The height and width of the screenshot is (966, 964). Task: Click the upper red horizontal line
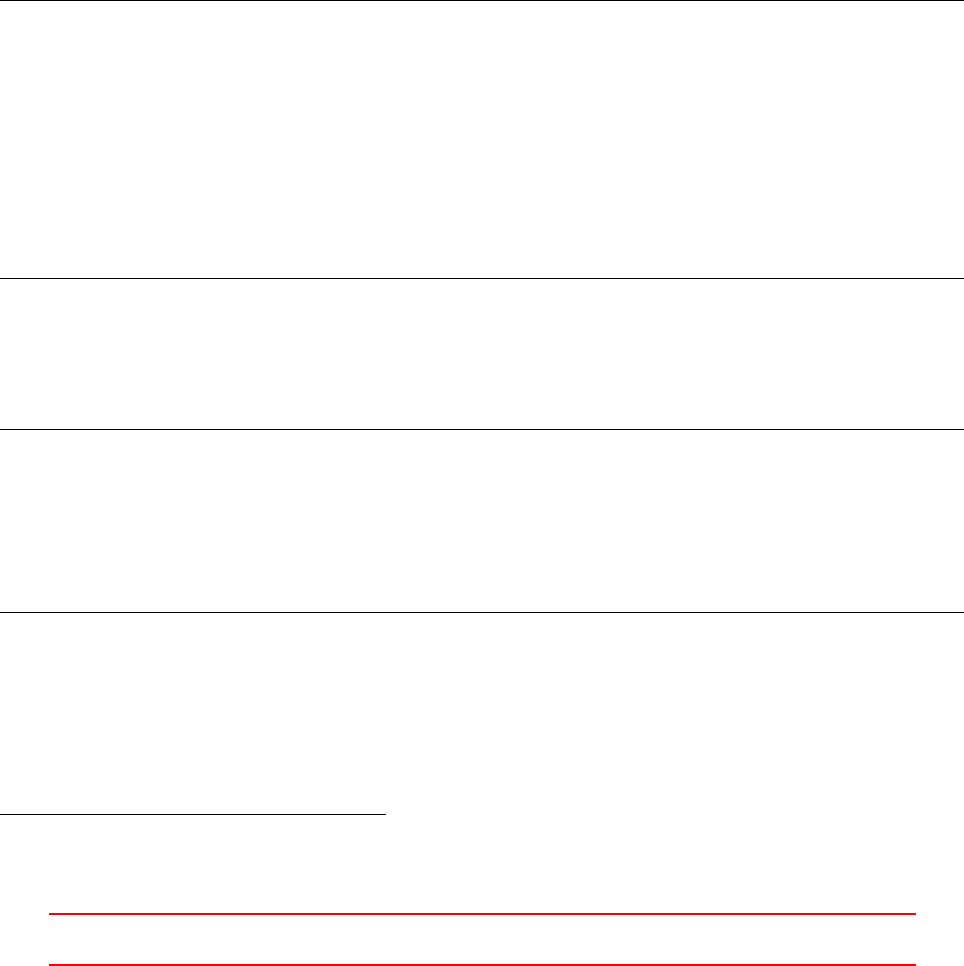(x=482, y=914)
